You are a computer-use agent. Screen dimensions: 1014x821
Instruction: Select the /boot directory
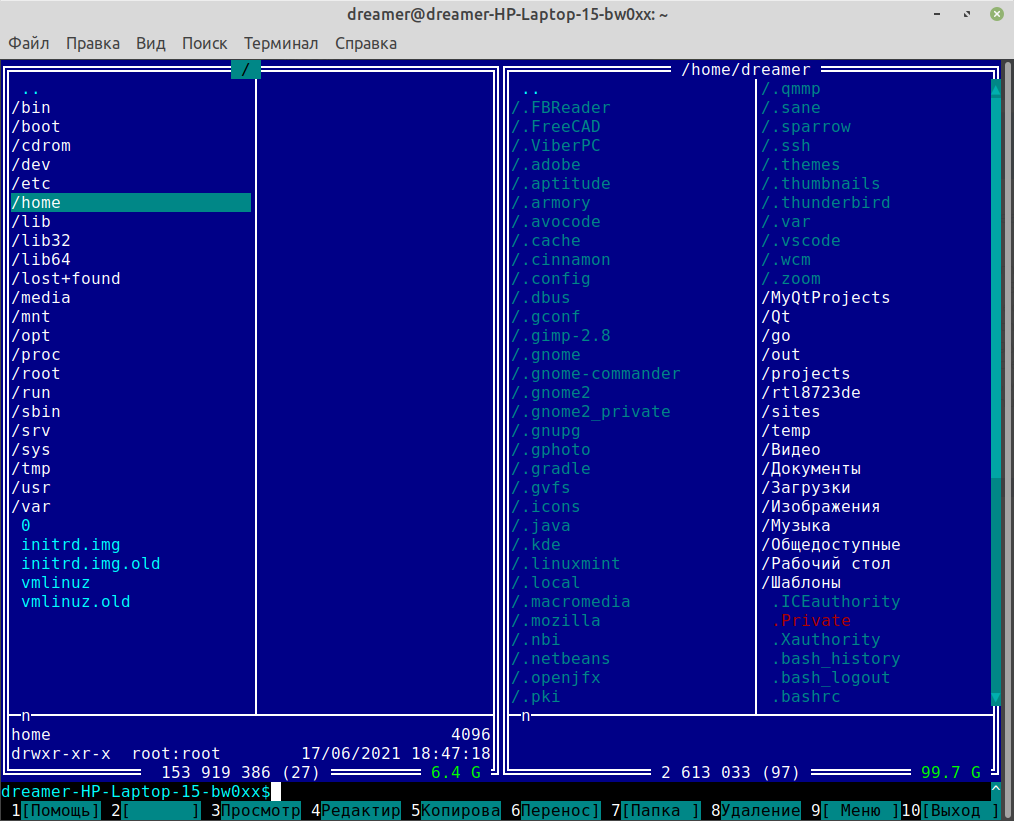36,127
